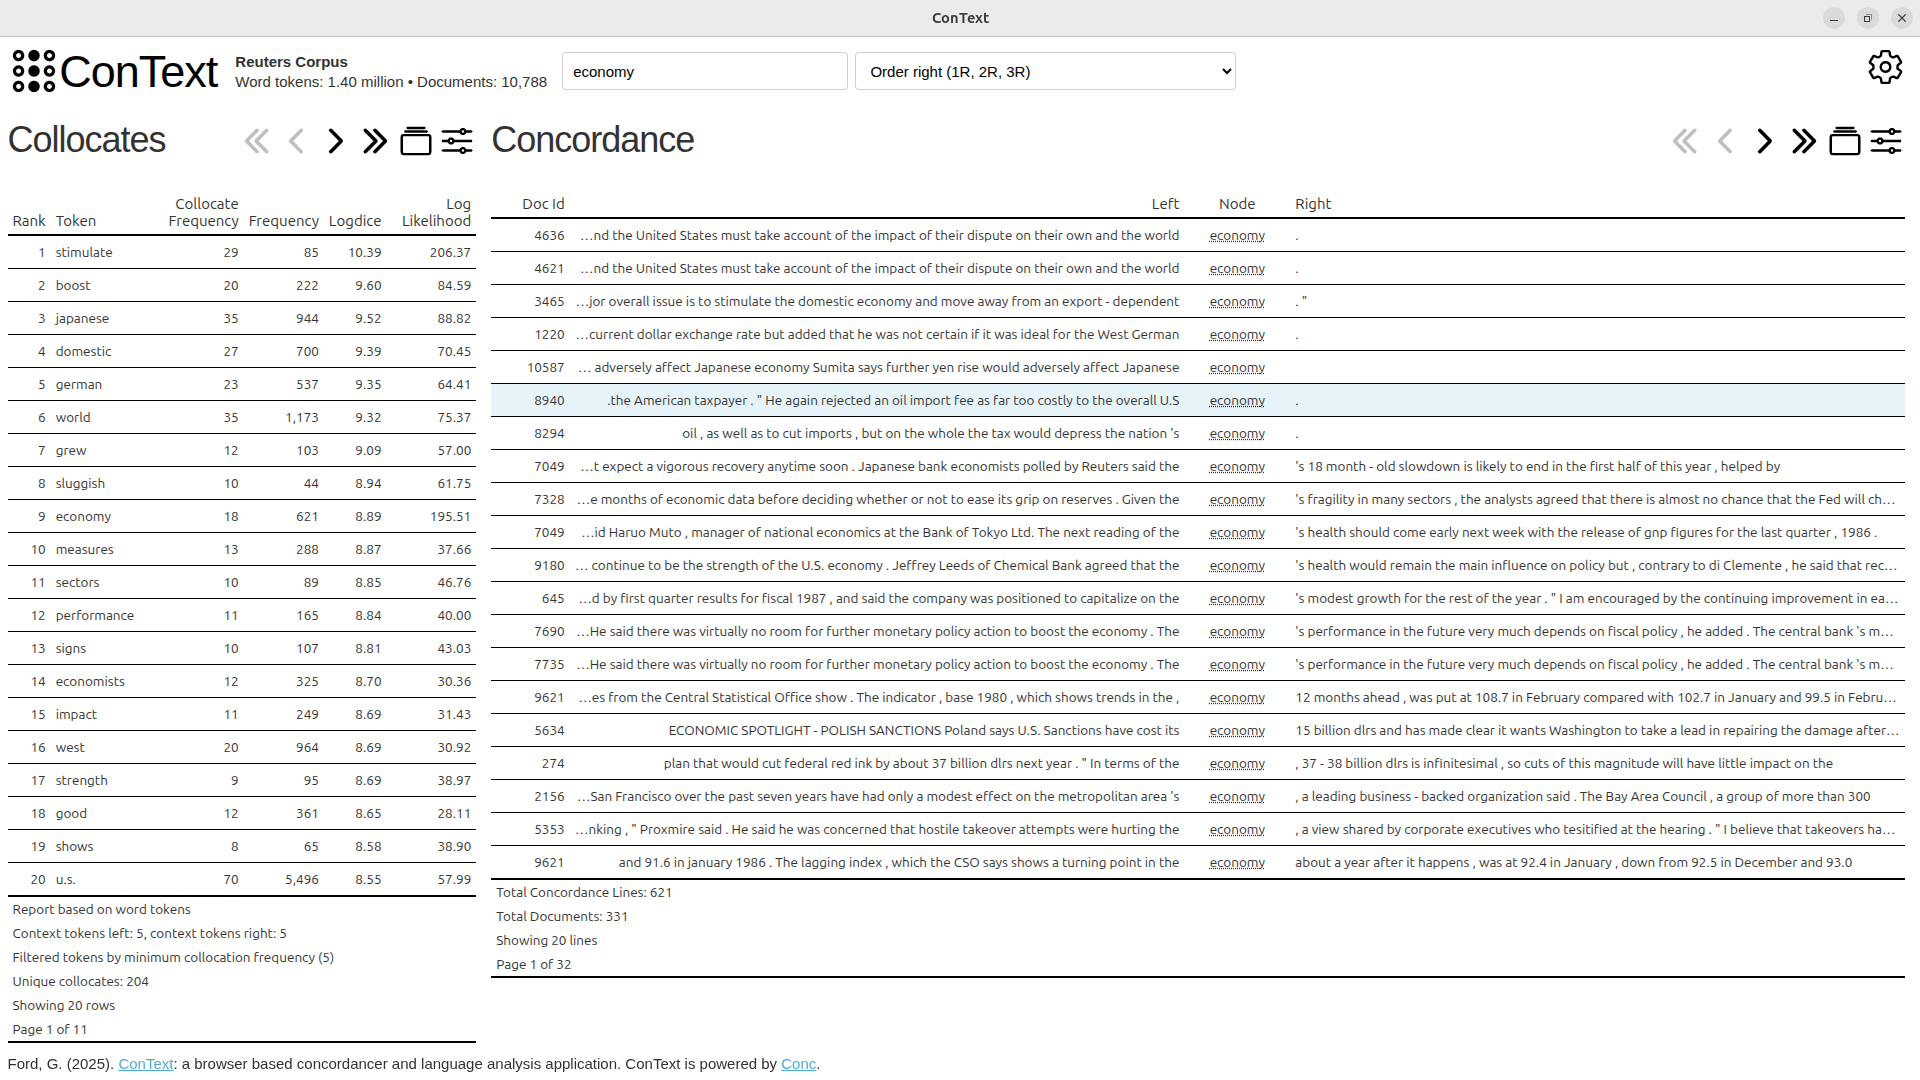Click the economy search query field
The width and height of the screenshot is (1920, 1080).
(704, 71)
